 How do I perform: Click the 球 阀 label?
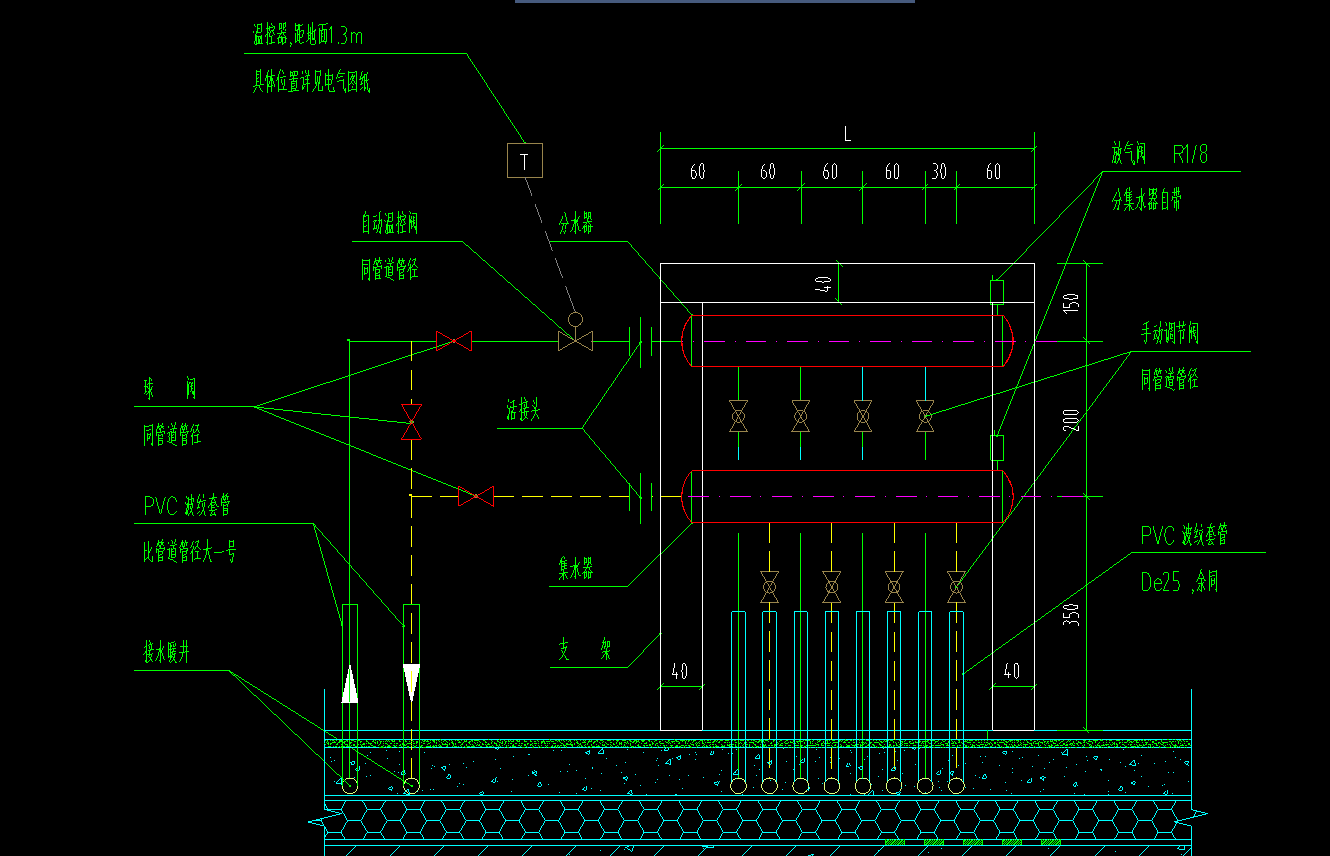pos(170,389)
